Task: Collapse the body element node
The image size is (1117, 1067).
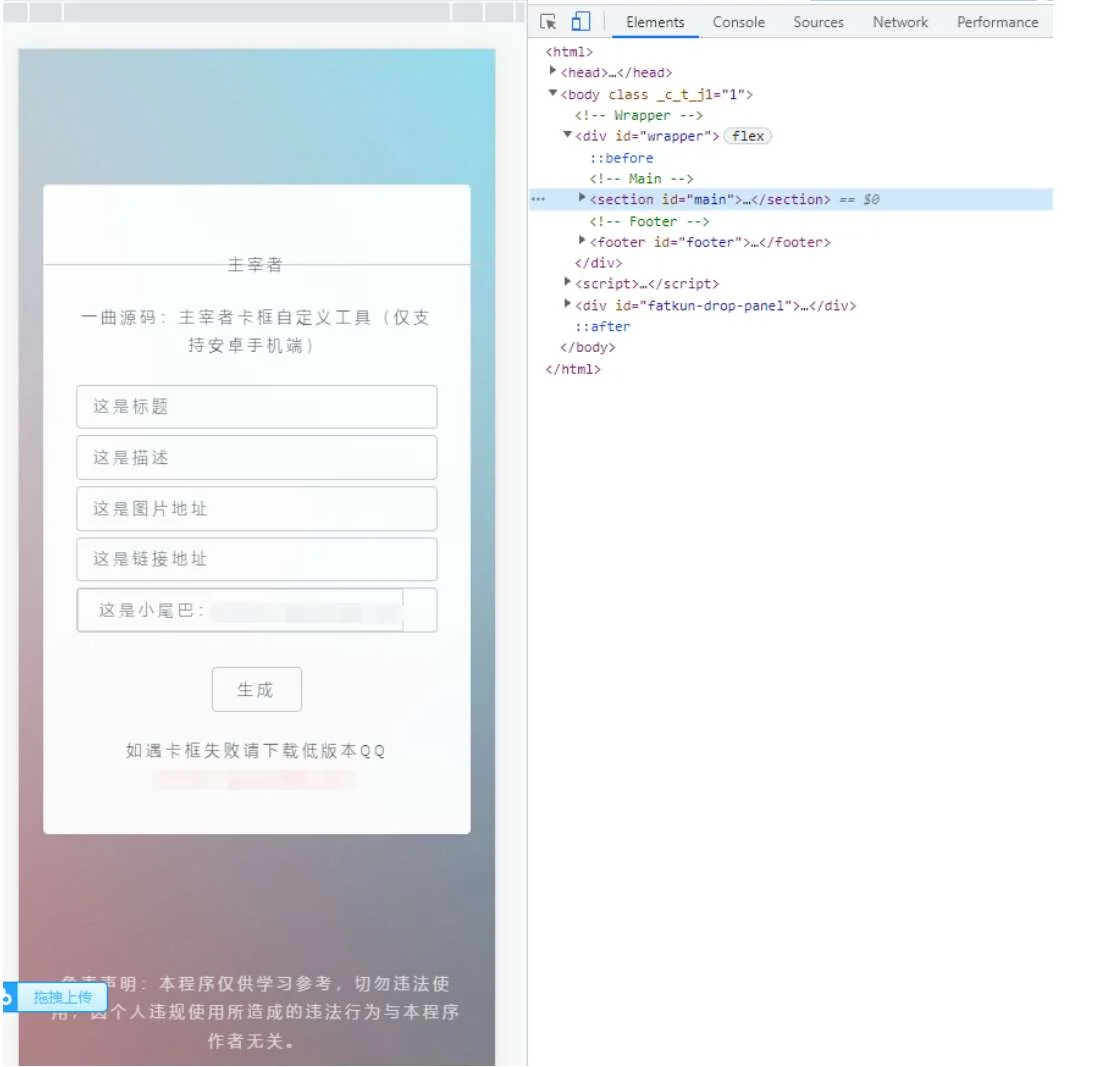Action: pos(553,94)
